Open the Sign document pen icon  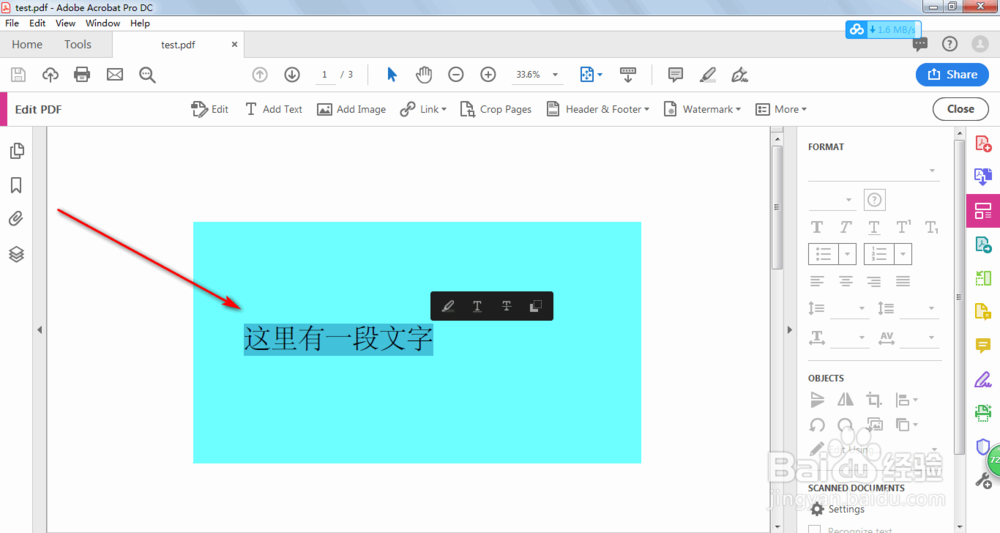click(x=739, y=75)
